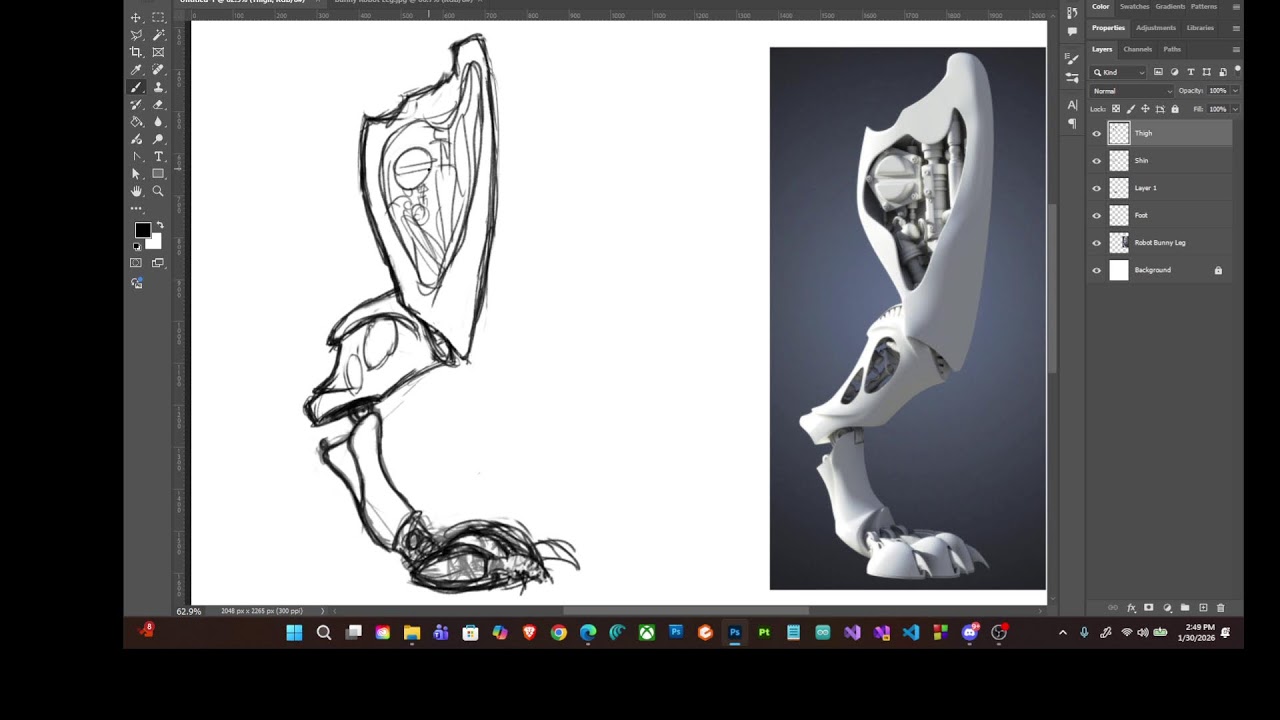This screenshot has height=720, width=1280.
Task: Open the Properties panel options menu
Action: (x=1236, y=28)
